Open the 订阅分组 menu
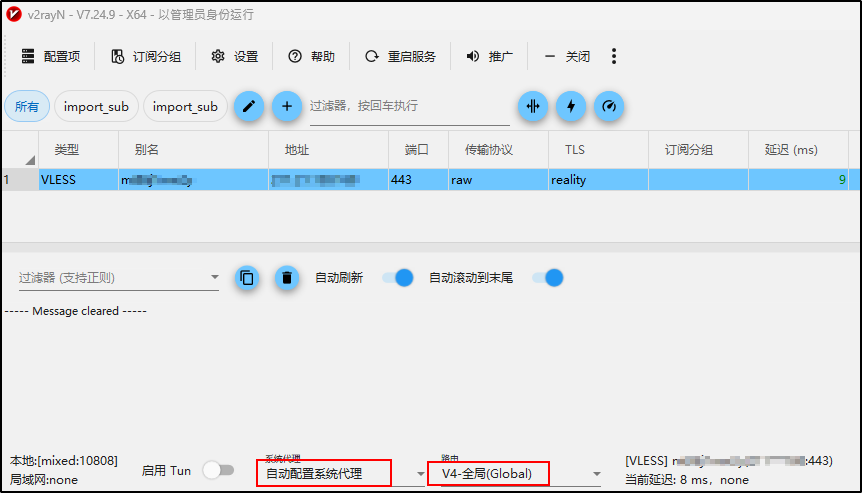Screen dimensions: 862x493 [146, 56]
